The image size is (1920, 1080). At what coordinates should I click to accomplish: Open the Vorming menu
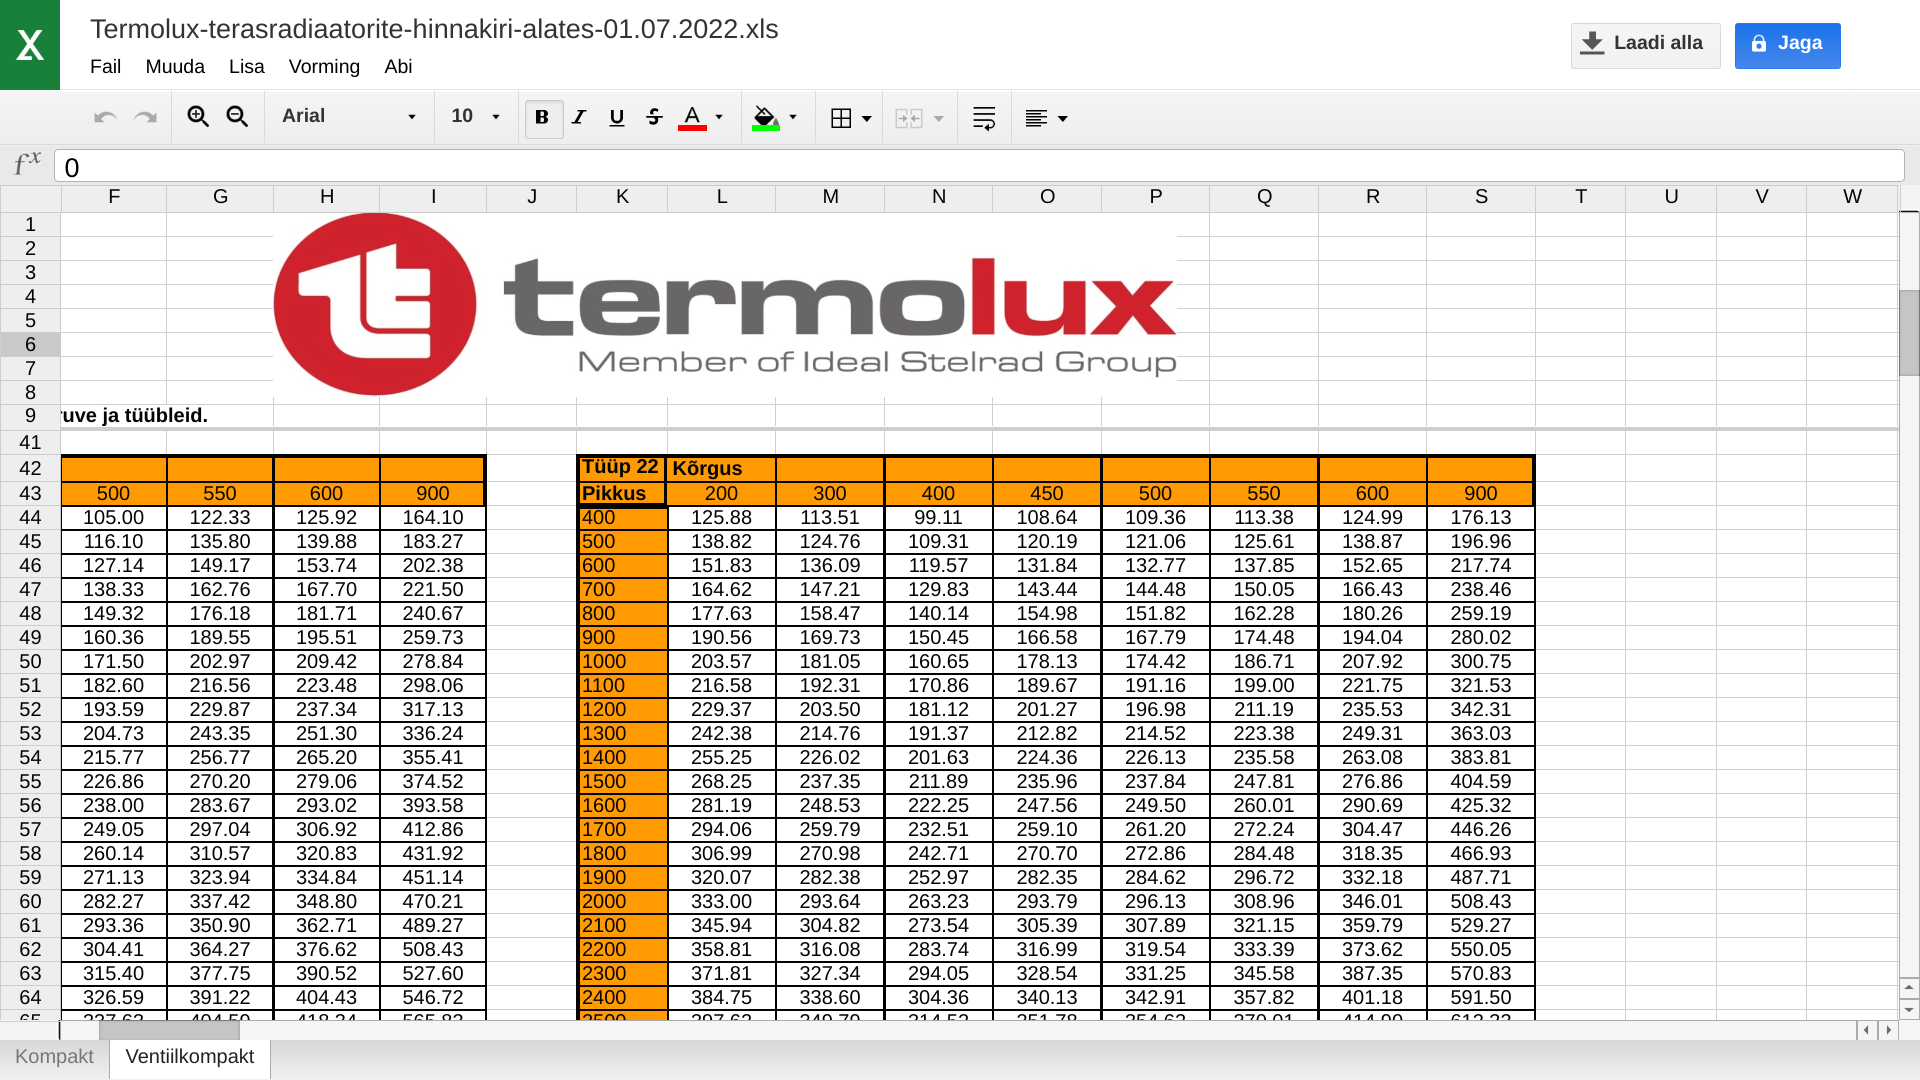click(x=324, y=67)
